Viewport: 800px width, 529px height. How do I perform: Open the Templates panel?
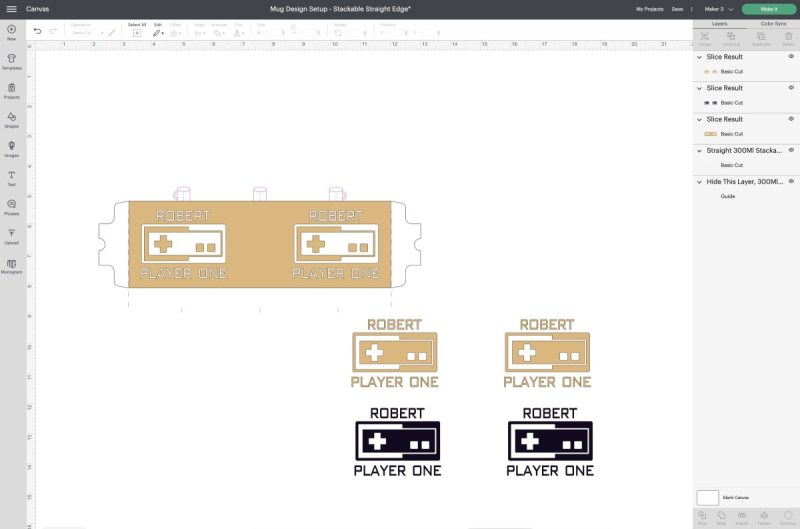(x=11, y=61)
